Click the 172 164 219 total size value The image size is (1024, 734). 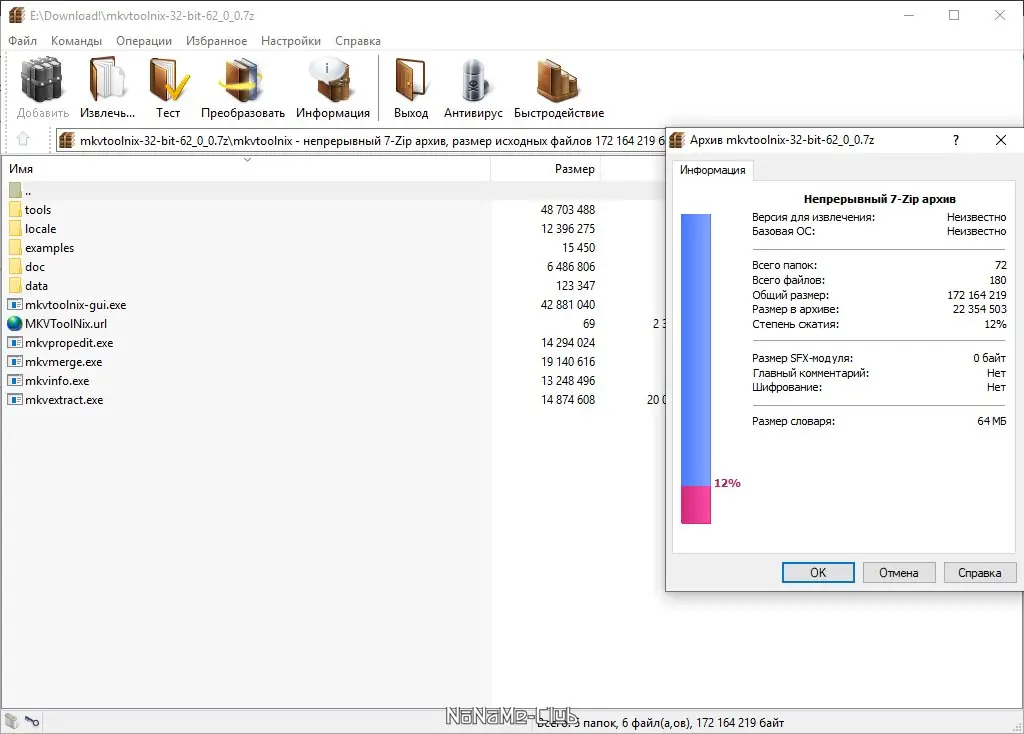(x=976, y=295)
